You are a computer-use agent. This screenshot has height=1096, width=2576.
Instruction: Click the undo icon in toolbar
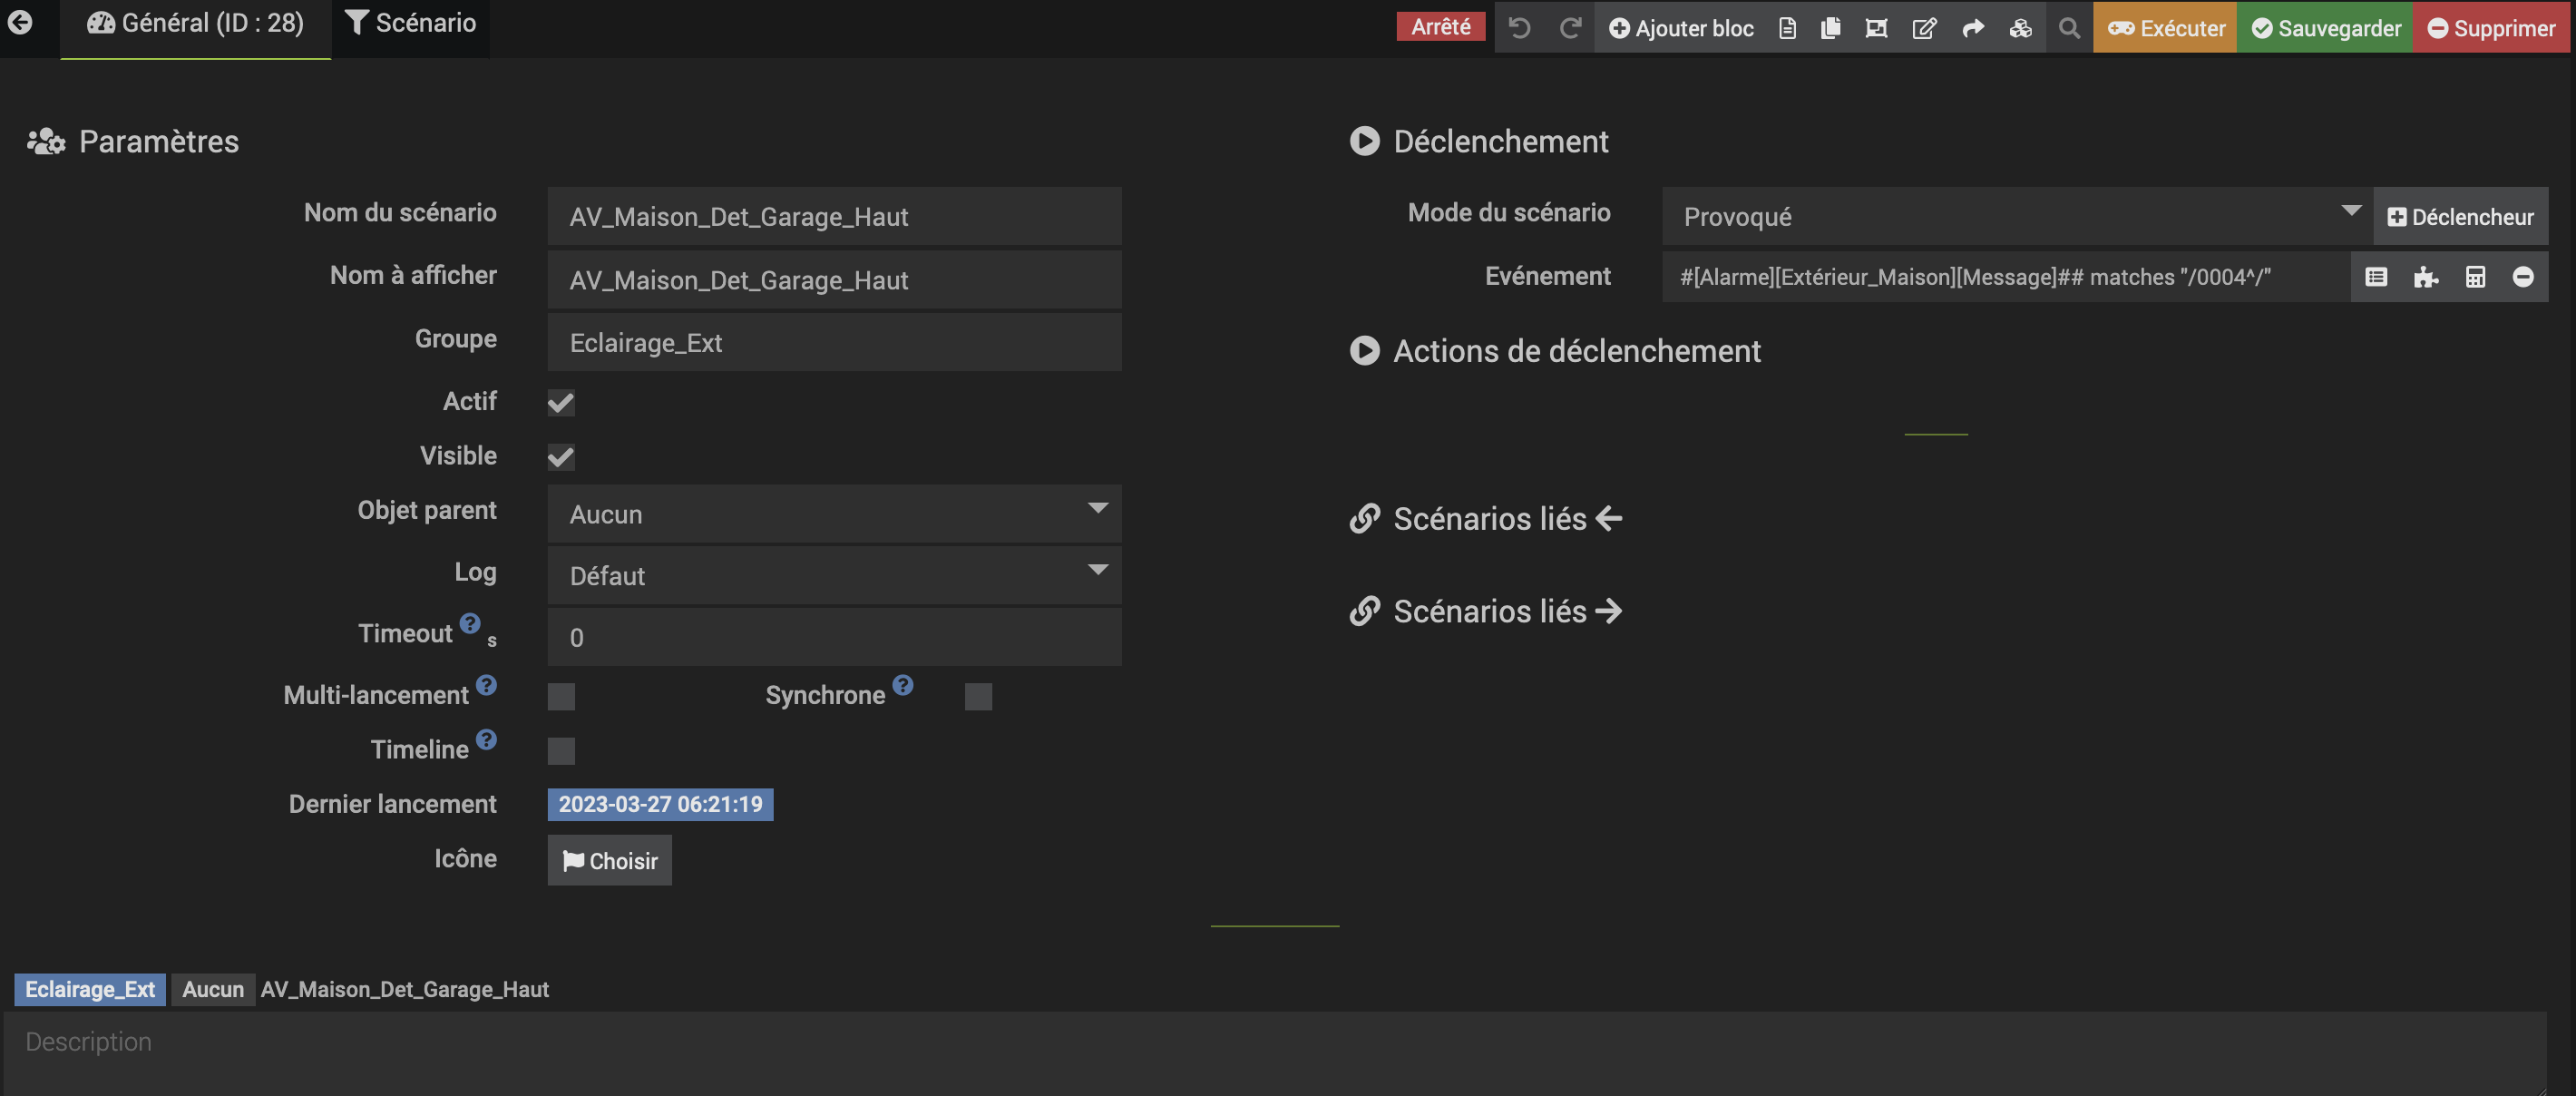coord(1519,28)
